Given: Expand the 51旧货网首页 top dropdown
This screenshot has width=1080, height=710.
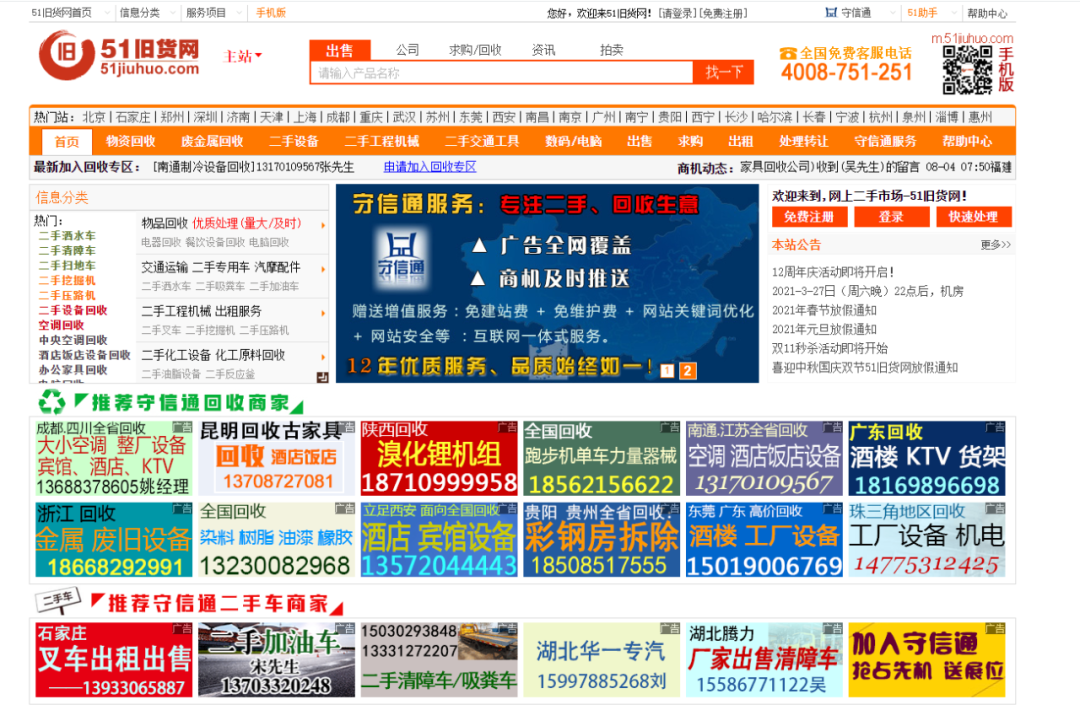Looking at the screenshot, I should [107, 13].
